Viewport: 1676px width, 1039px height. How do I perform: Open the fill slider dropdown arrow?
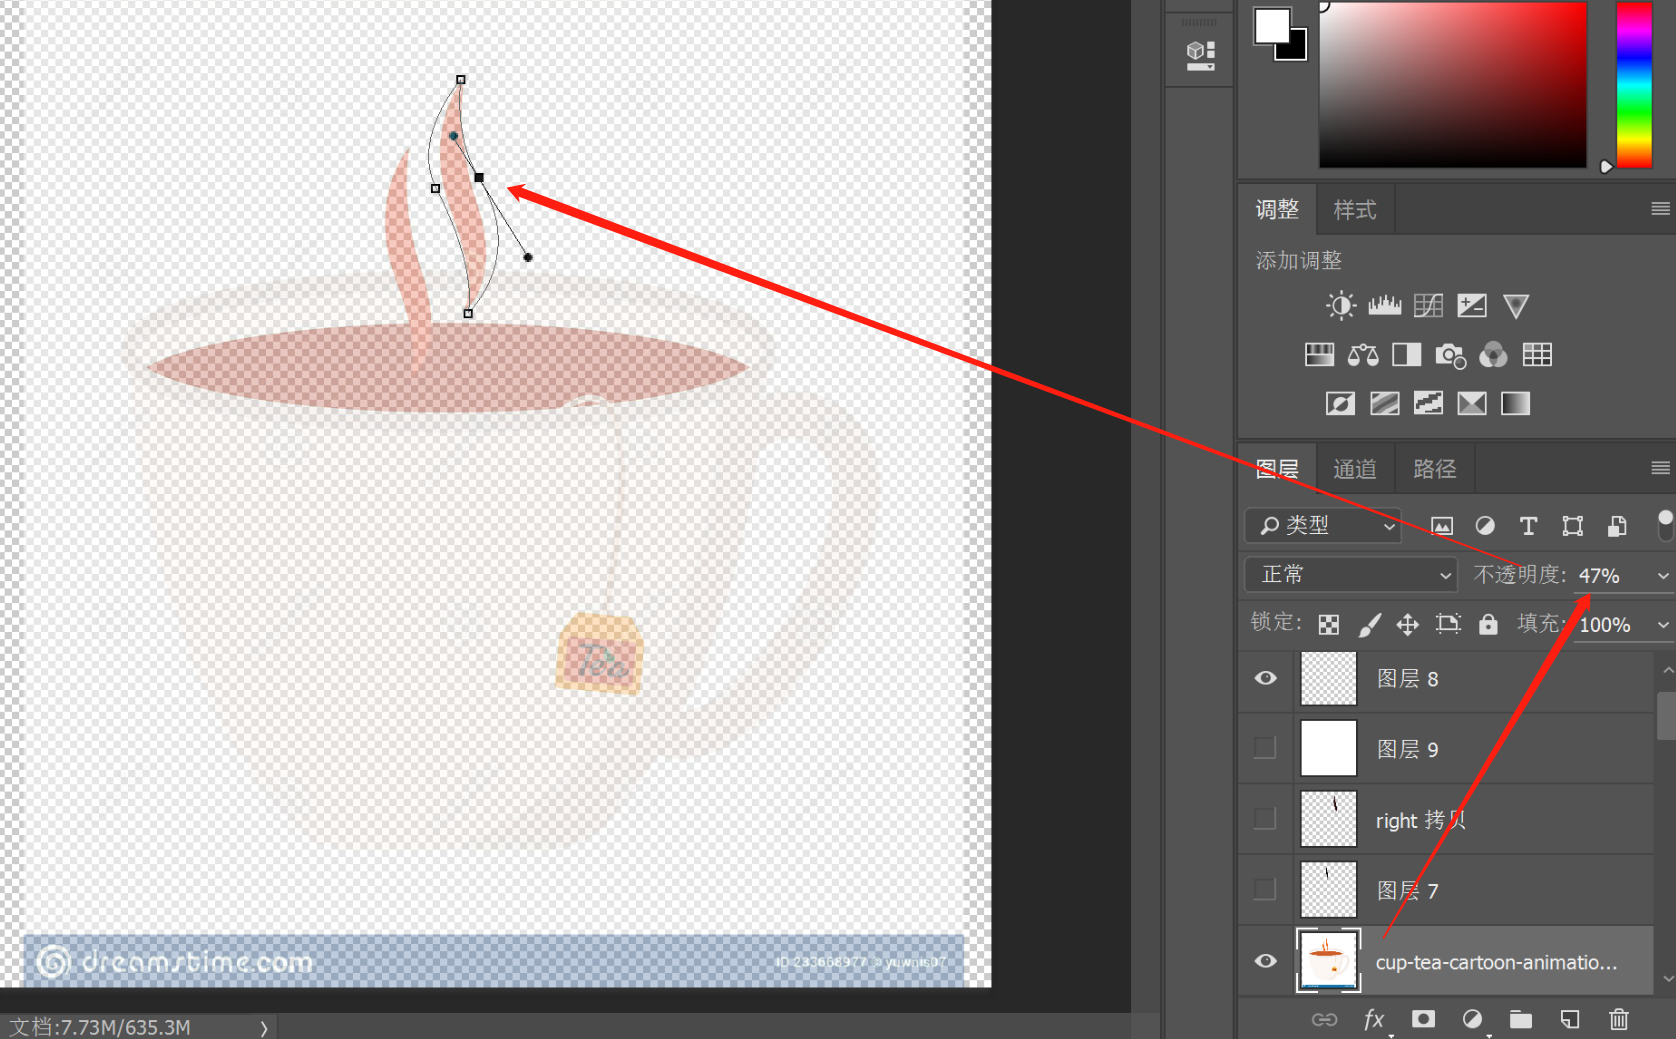tap(1662, 624)
